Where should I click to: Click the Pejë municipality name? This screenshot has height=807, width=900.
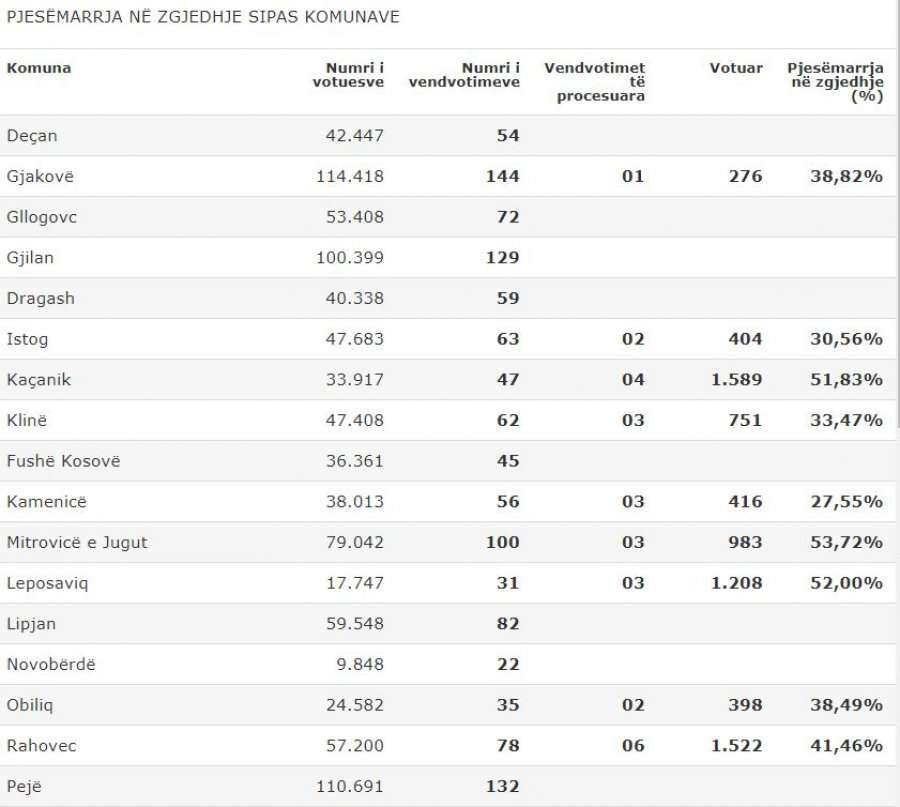pyautogui.click(x=24, y=787)
